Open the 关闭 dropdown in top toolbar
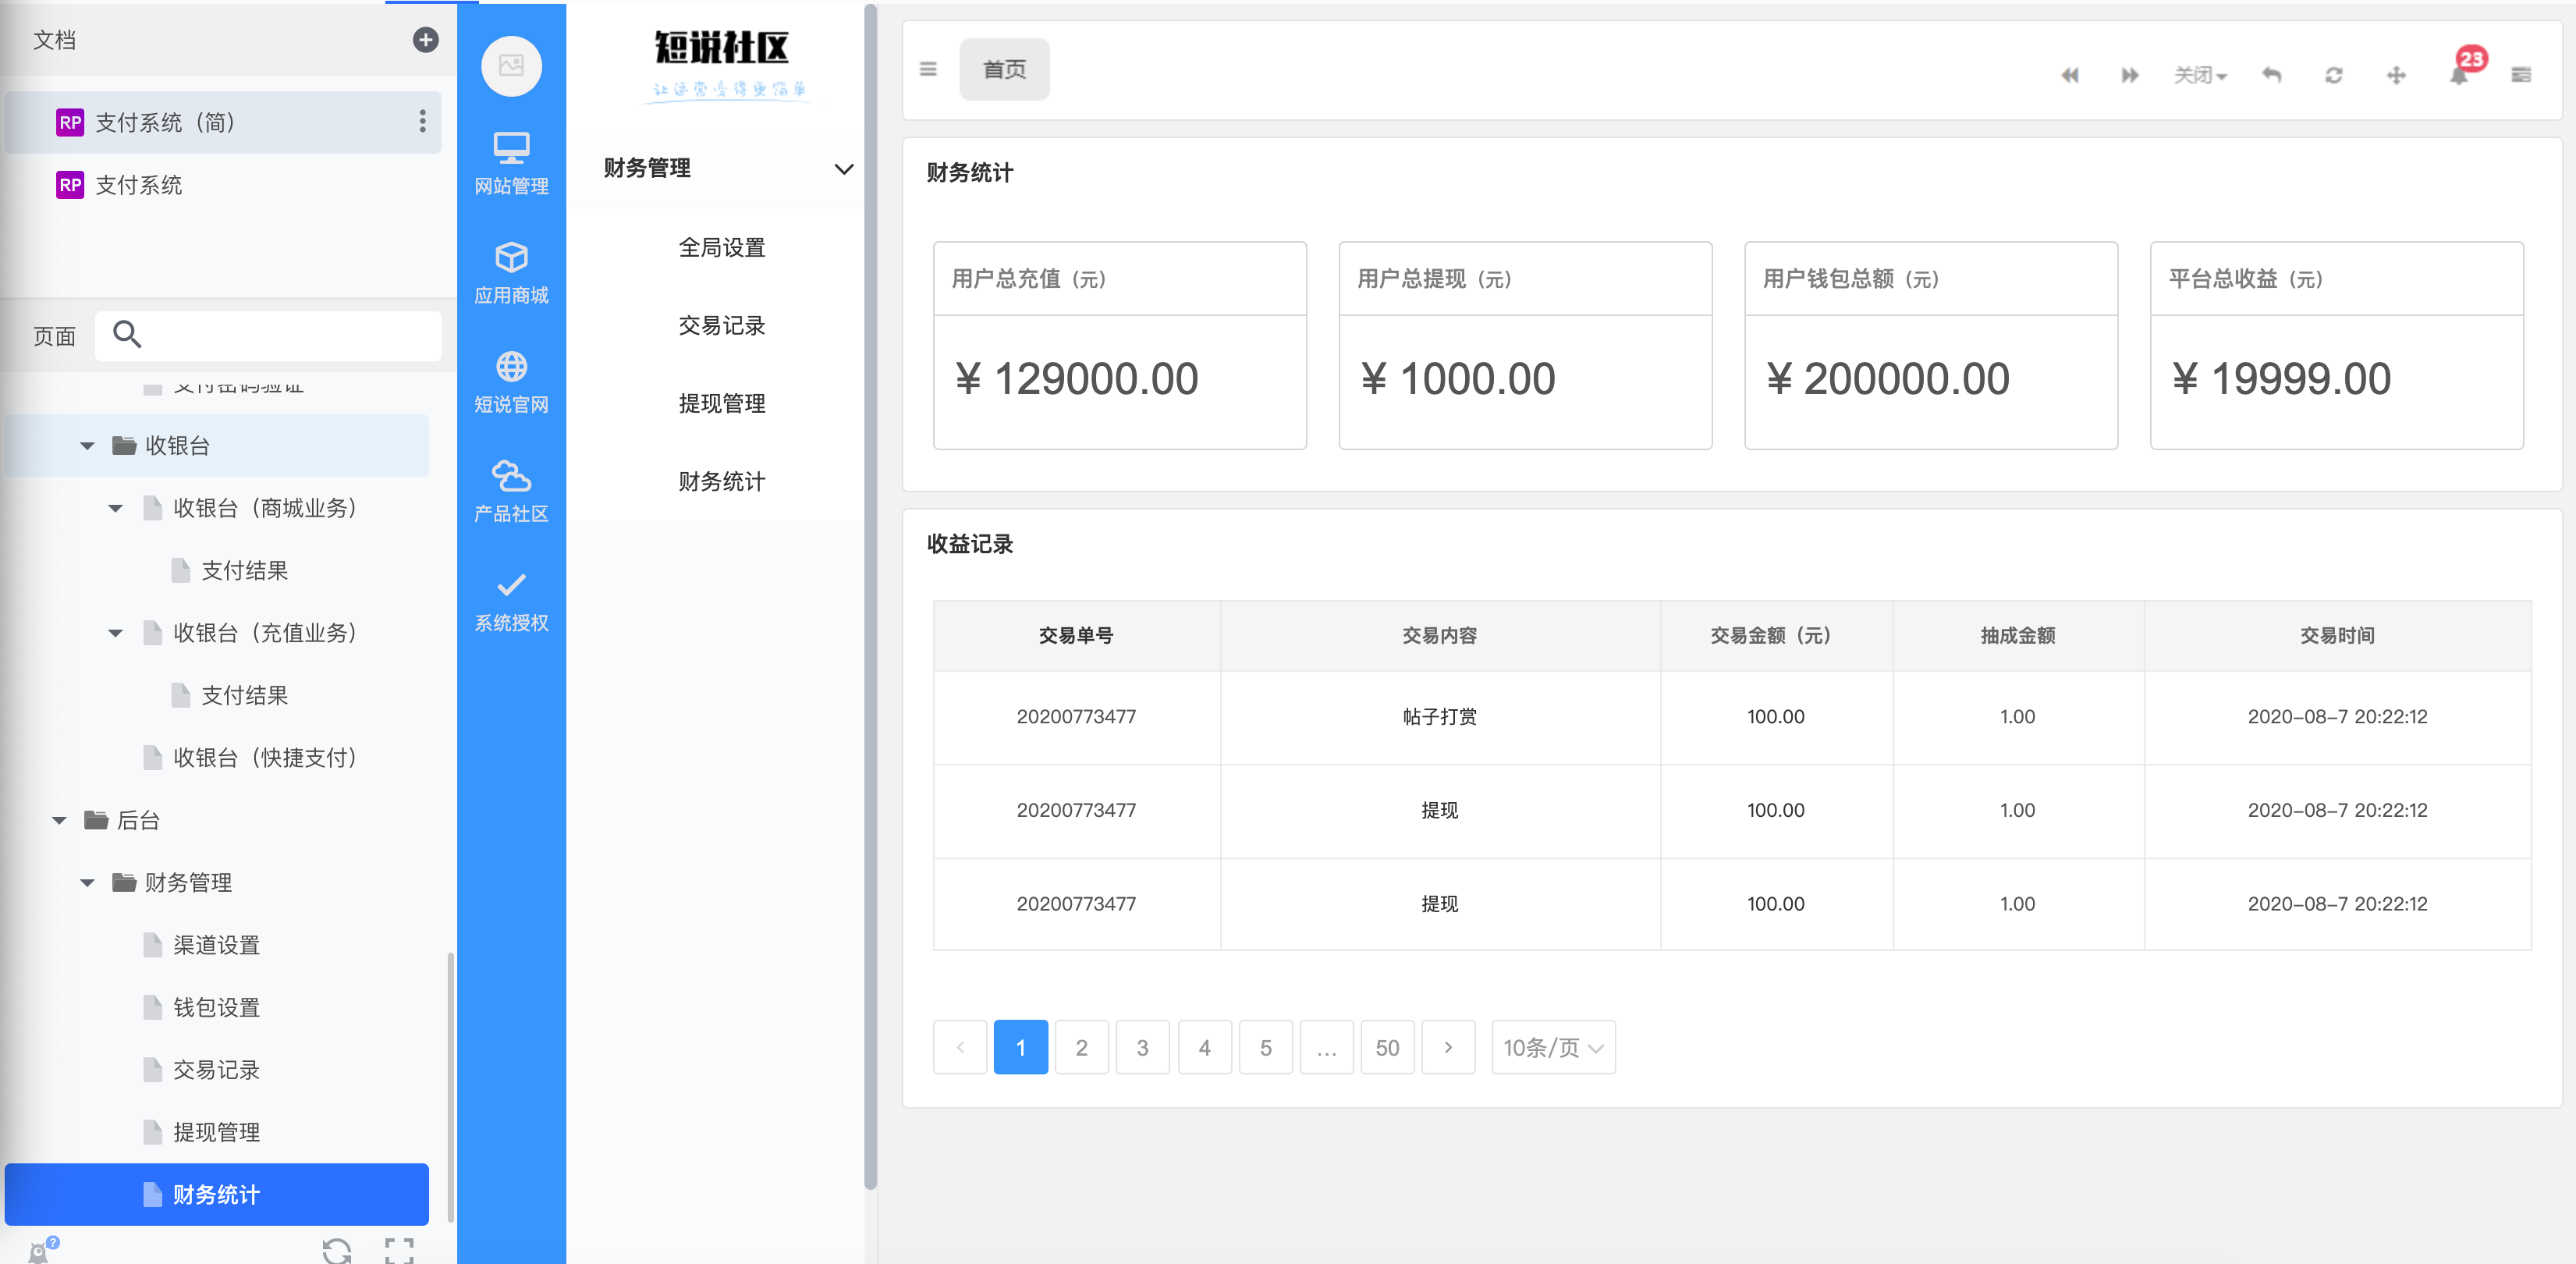2576x1264 pixels. tap(2199, 75)
